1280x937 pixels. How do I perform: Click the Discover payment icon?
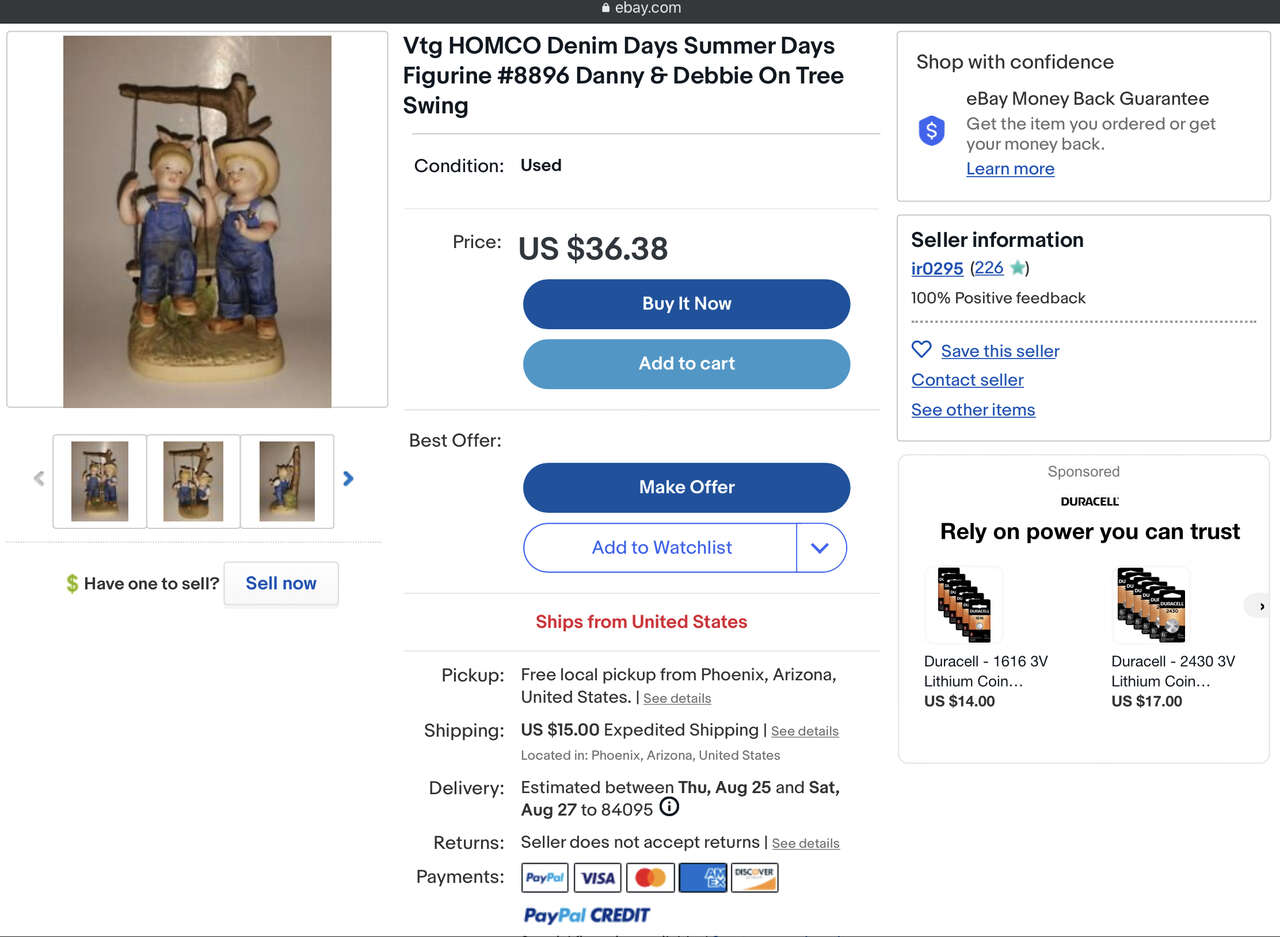click(x=755, y=878)
